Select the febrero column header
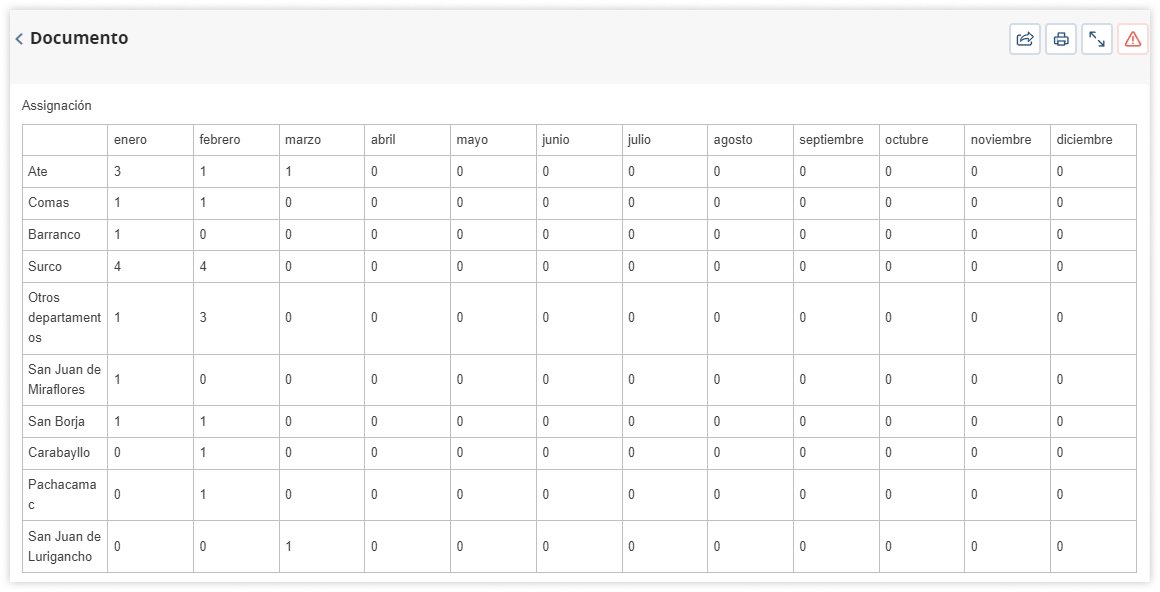 click(x=220, y=140)
